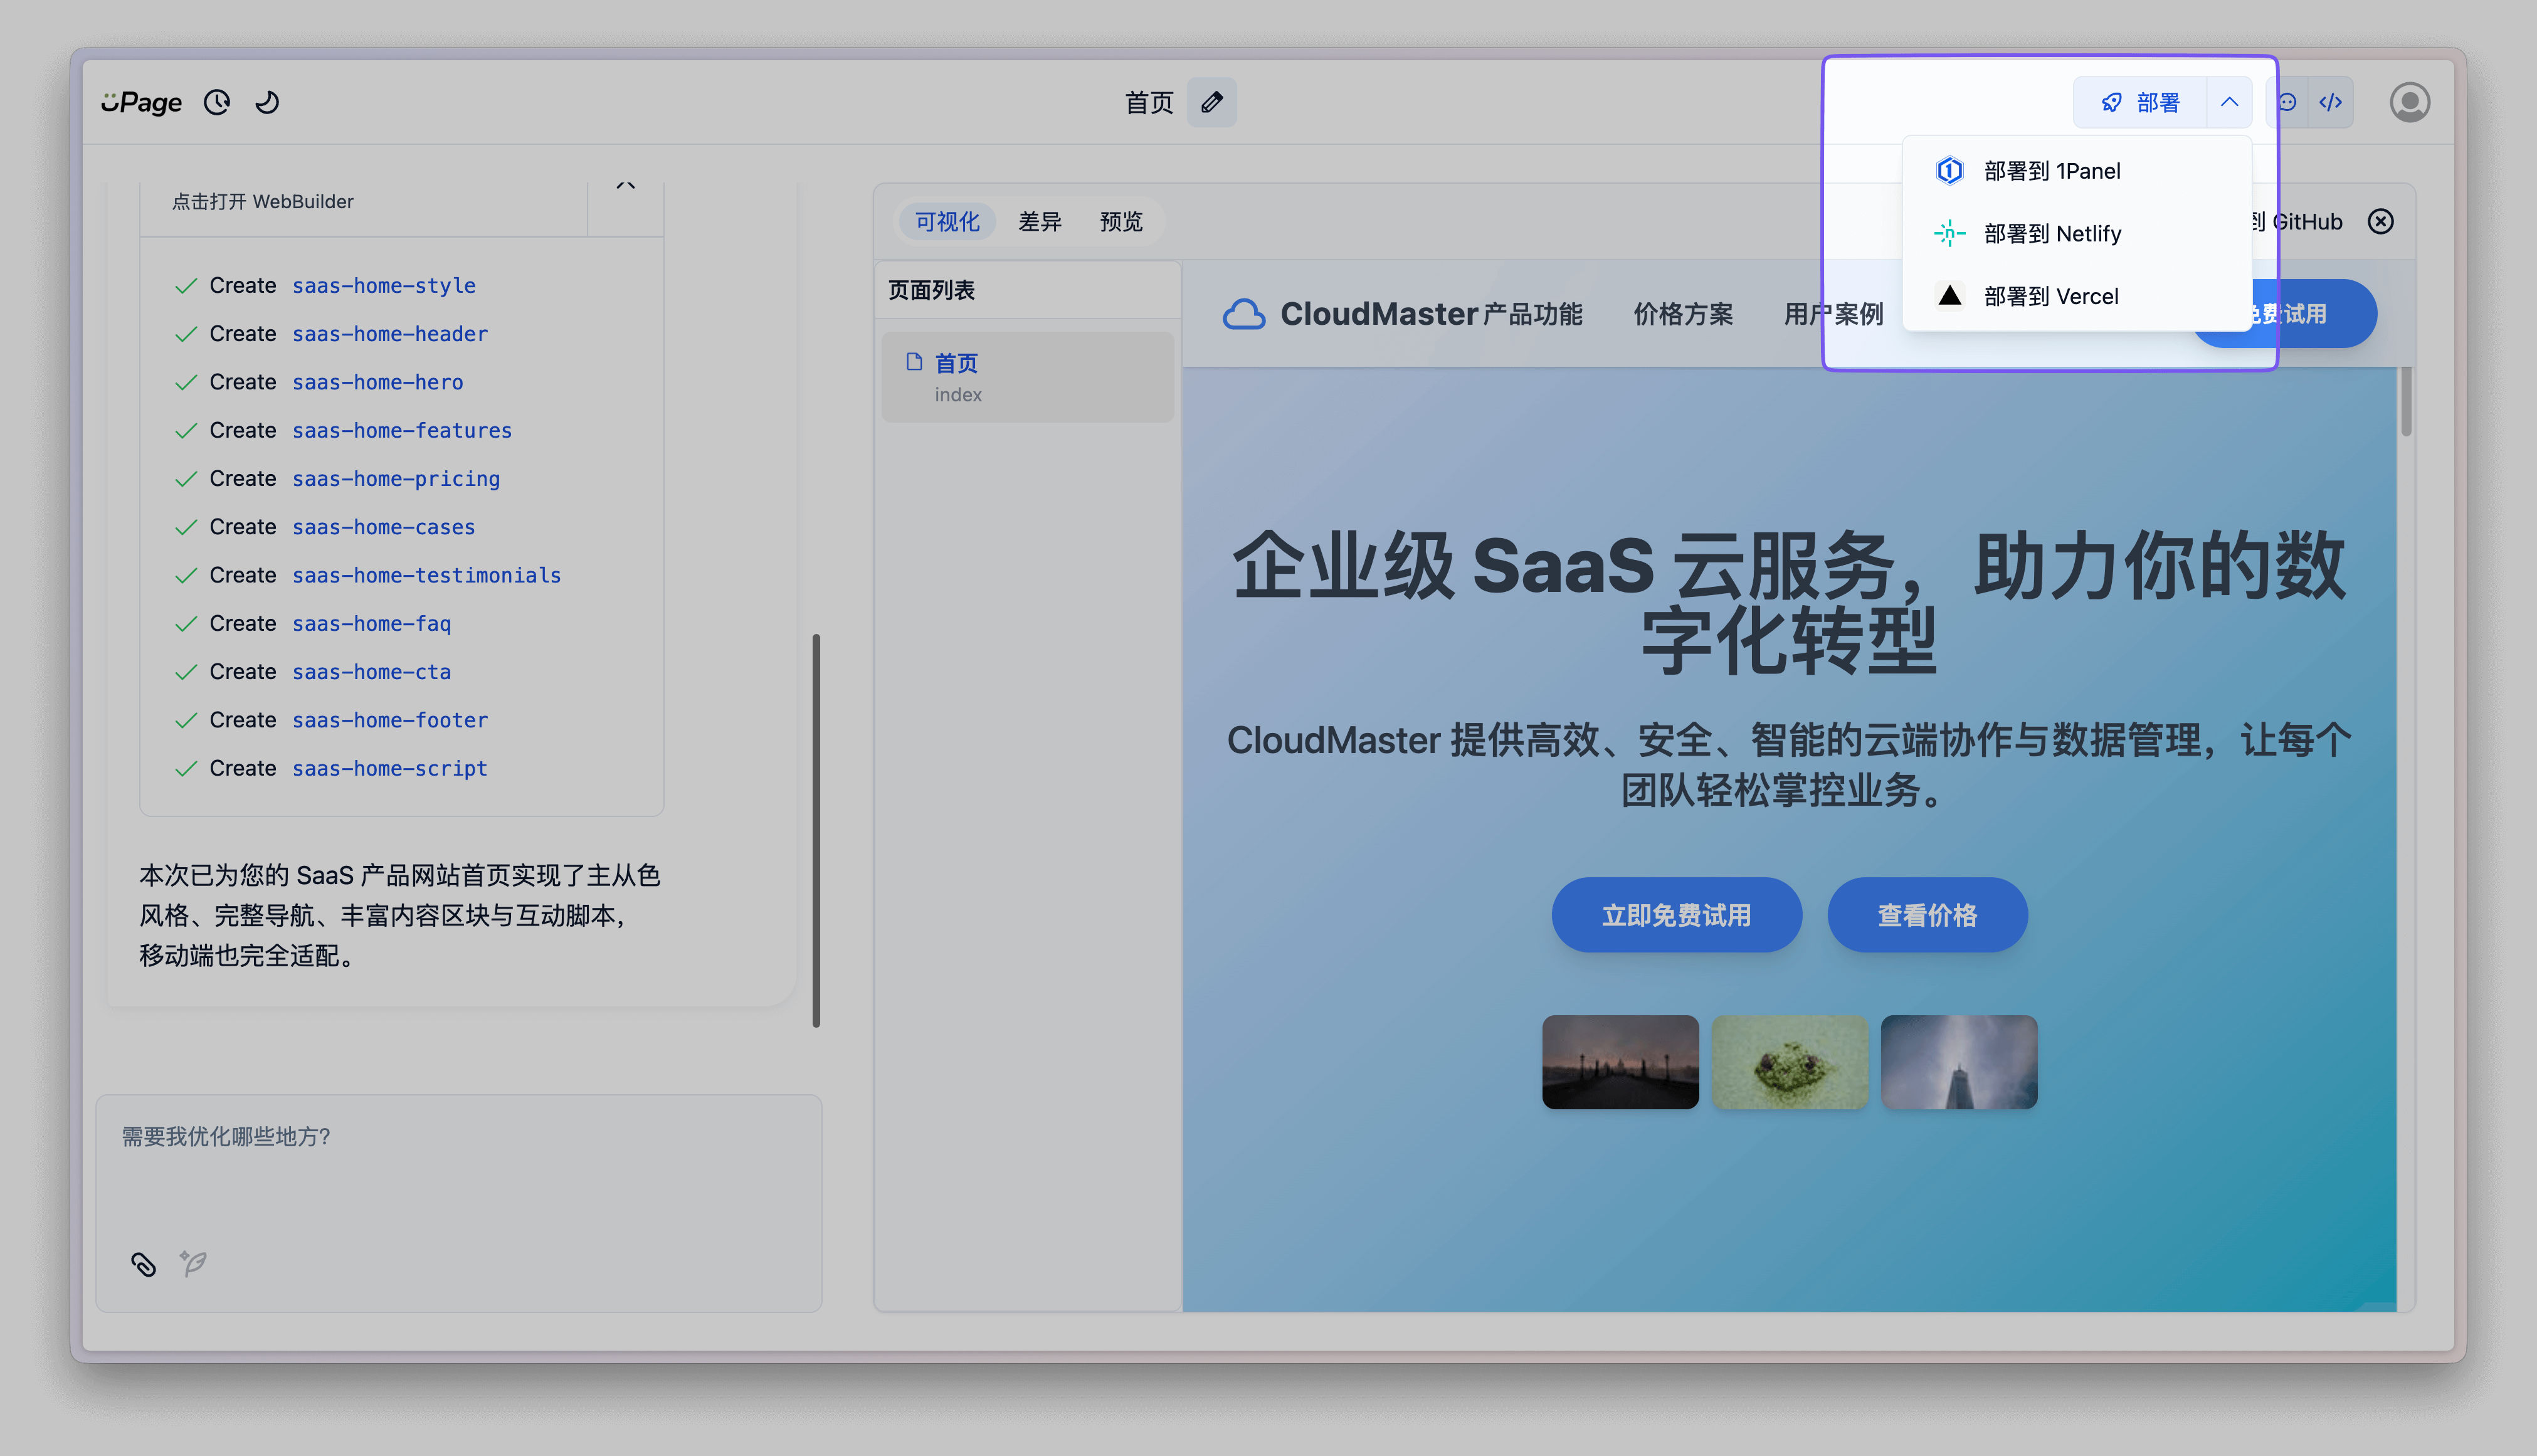Open the saas-home-pricing file link
2537x1456 pixels.
point(396,479)
